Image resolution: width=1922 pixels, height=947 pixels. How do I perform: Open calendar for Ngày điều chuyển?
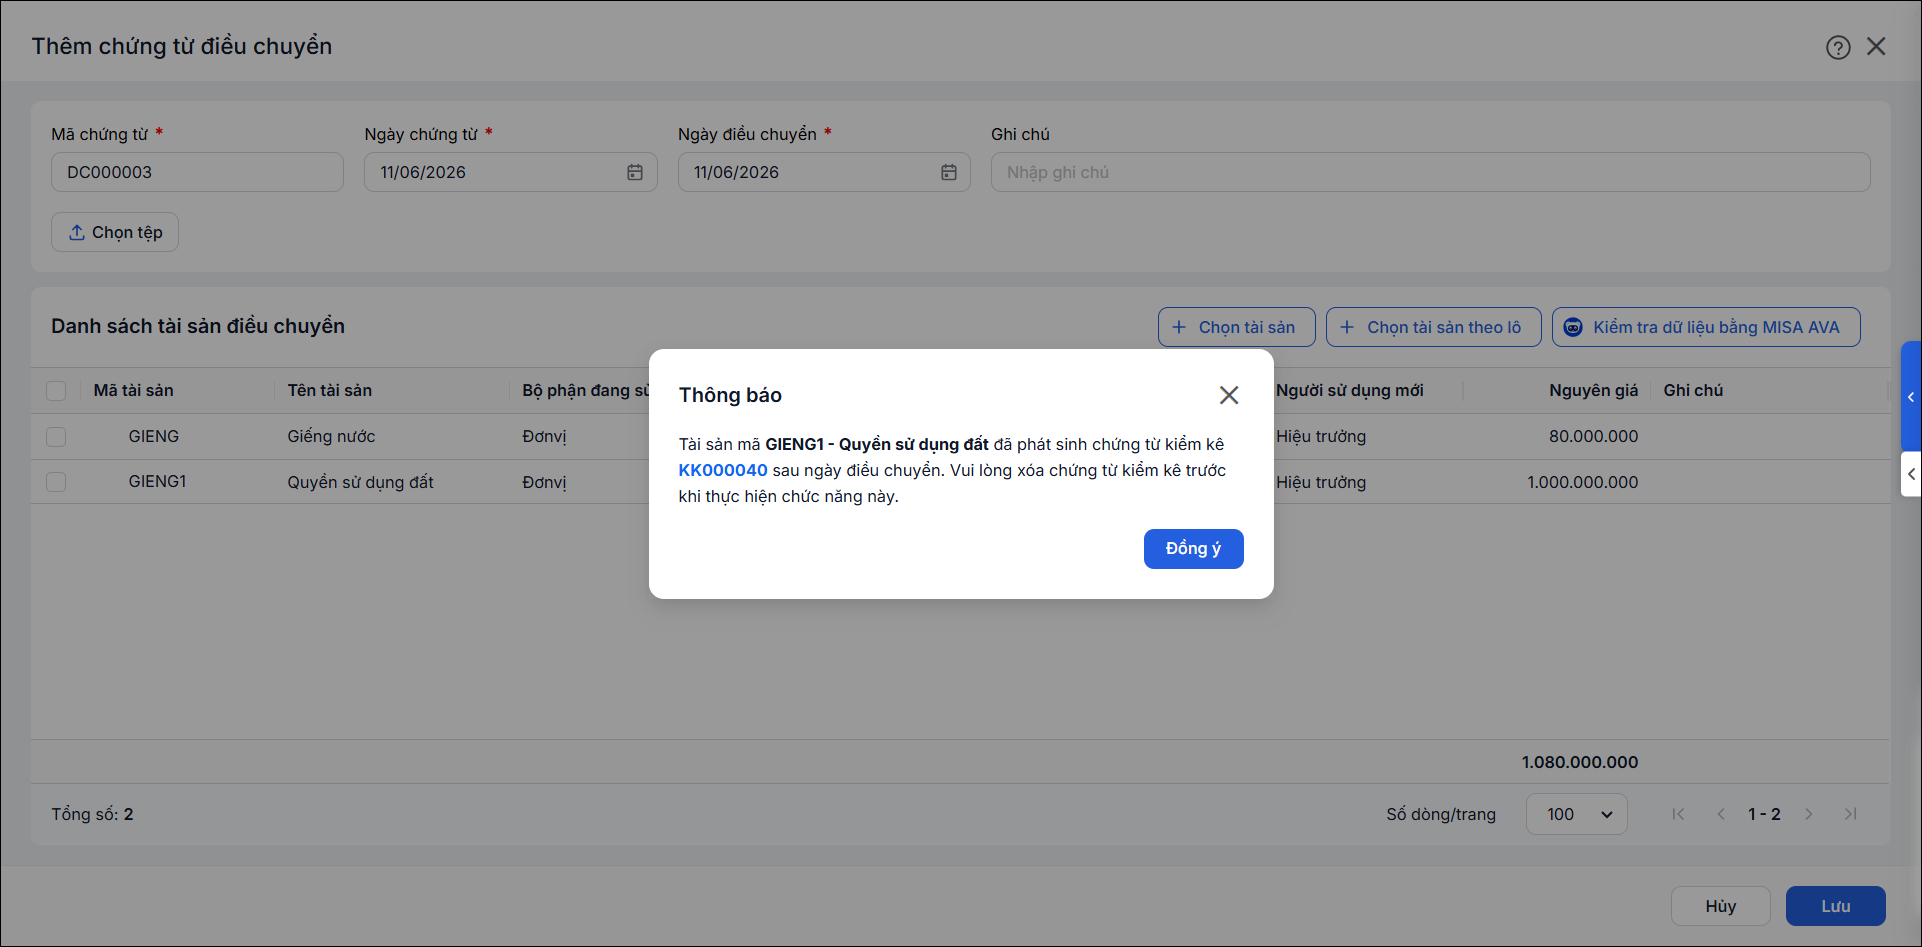pyautogui.click(x=949, y=172)
